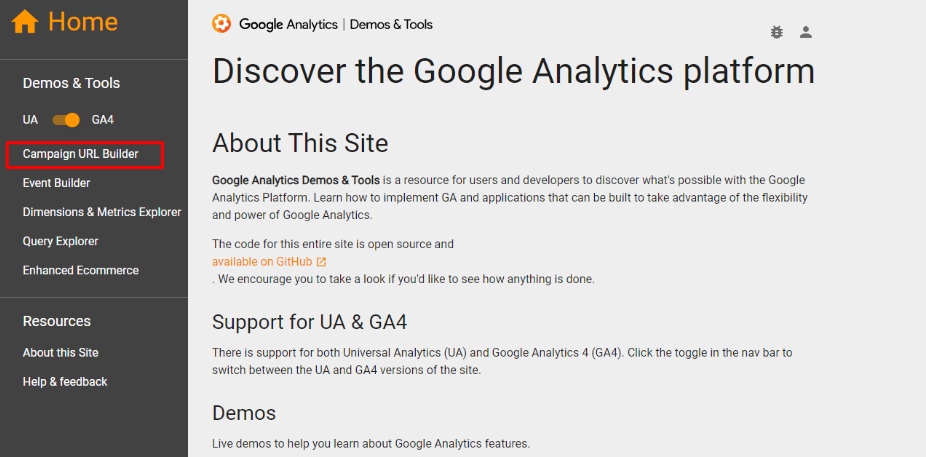Viewport: 926px width, 457px height.
Task: Click the user account profile icon
Action: 806,32
